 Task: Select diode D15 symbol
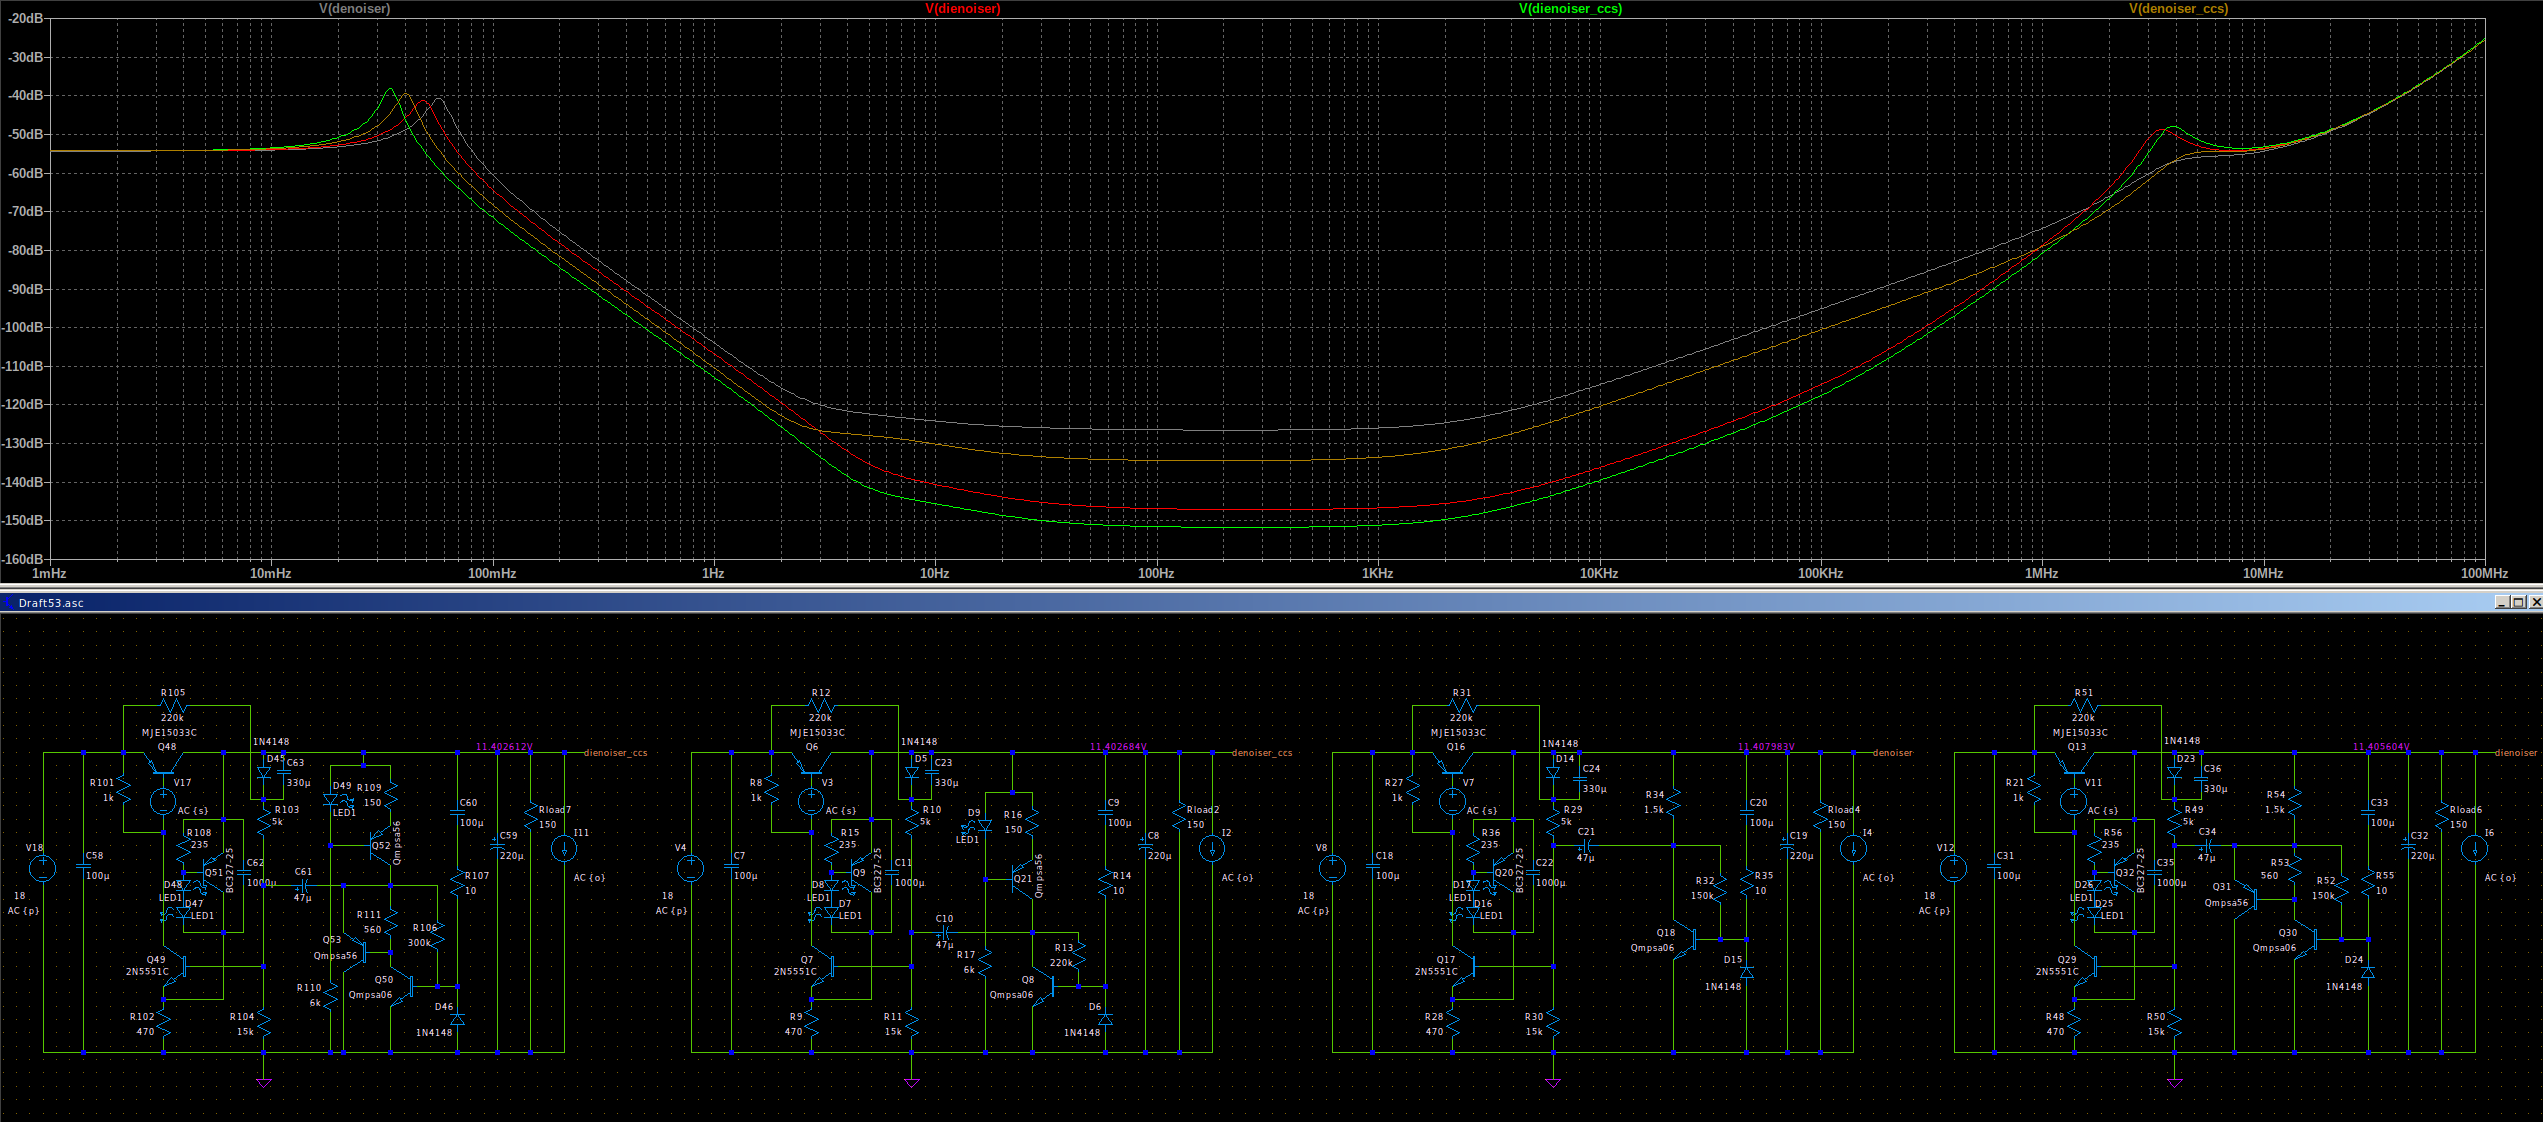click(x=1746, y=972)
